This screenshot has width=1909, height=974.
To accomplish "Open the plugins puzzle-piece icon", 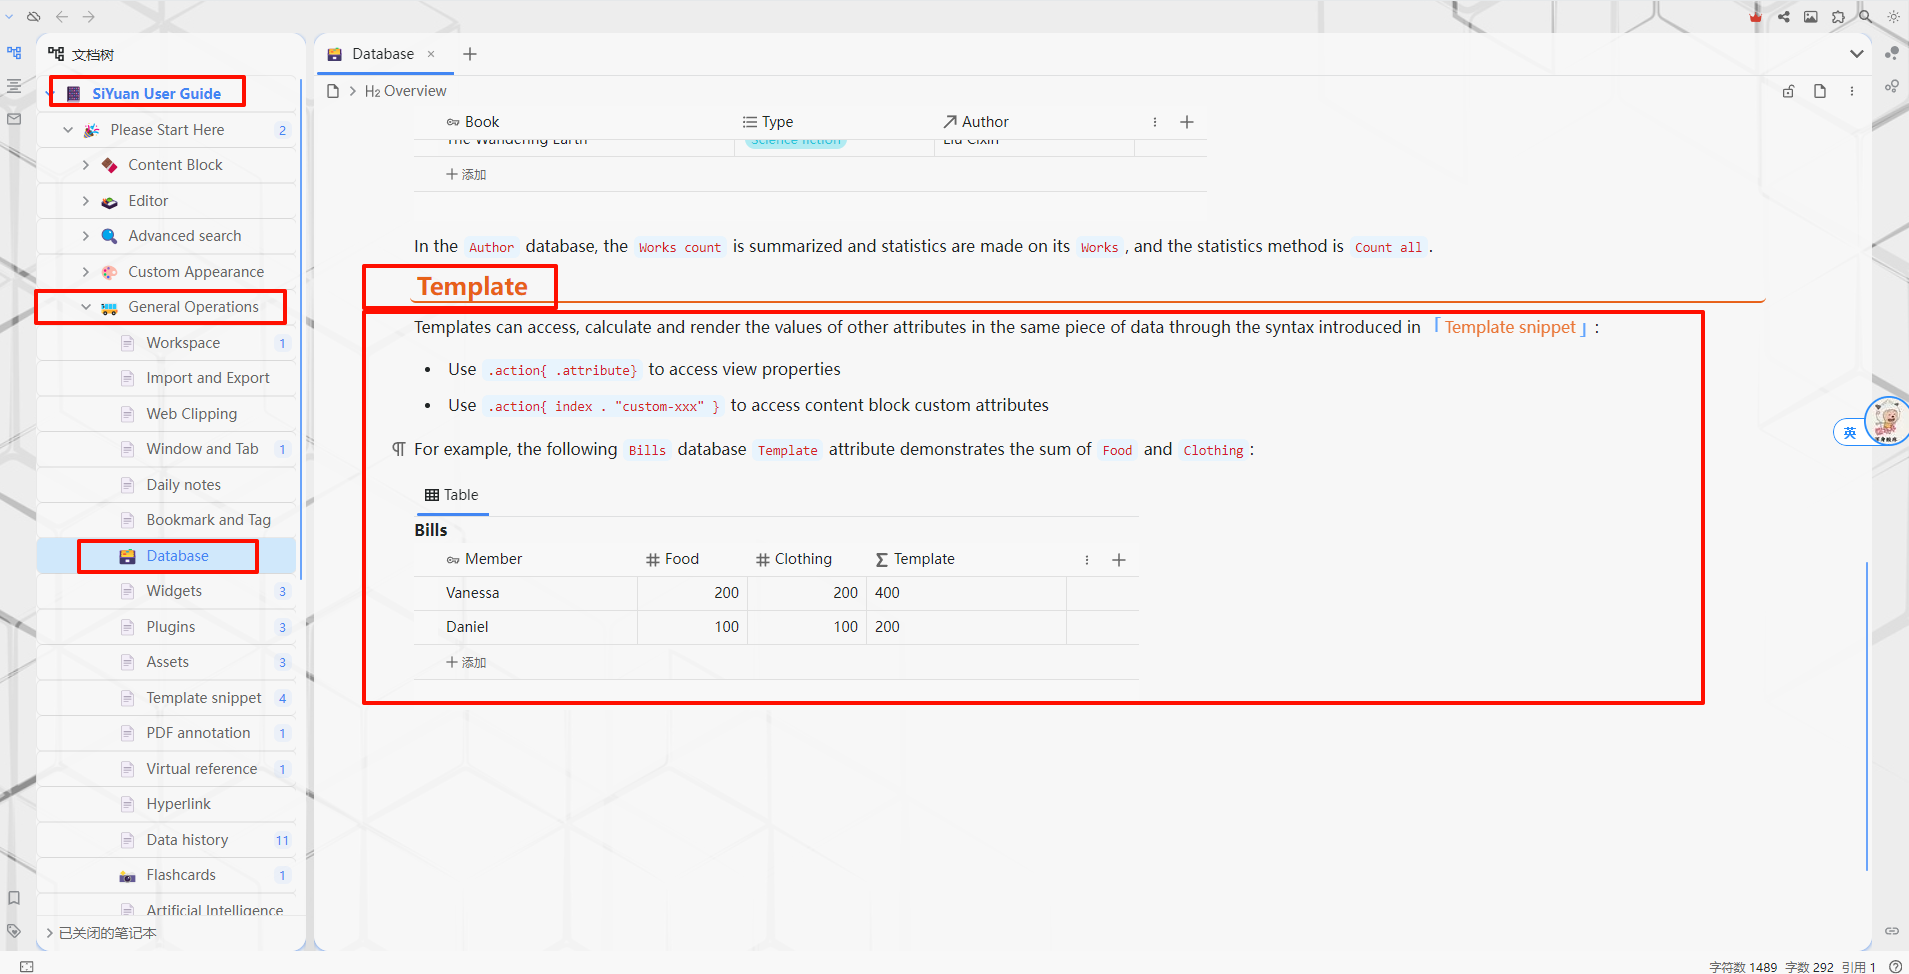I will tap(1838, 17).
